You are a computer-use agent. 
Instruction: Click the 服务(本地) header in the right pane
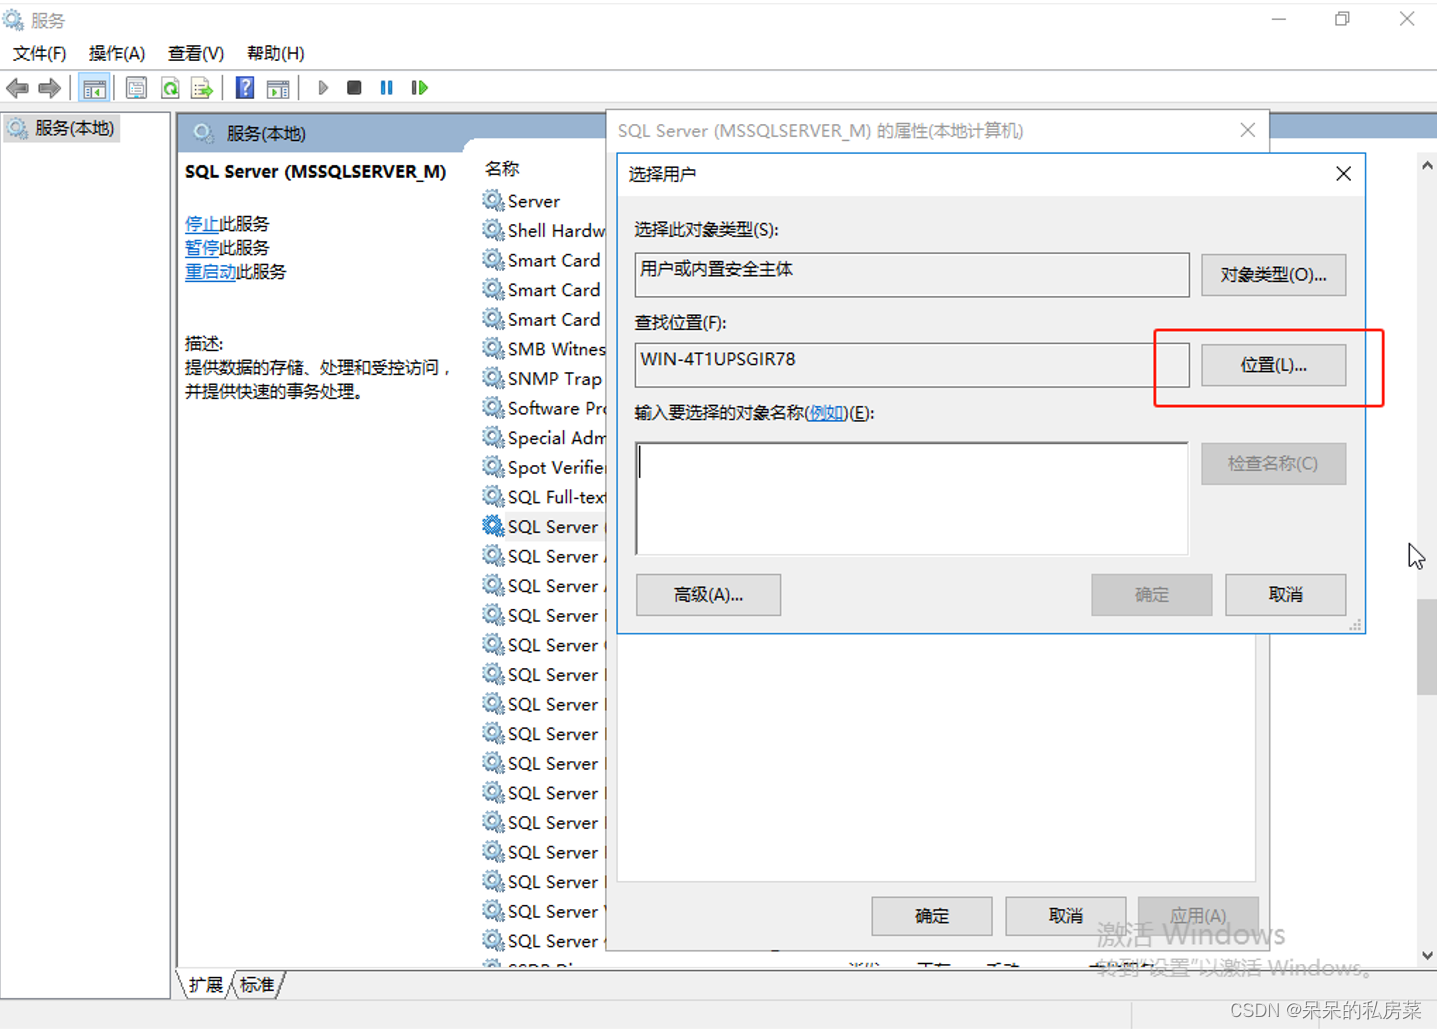(x=266, y=134)
